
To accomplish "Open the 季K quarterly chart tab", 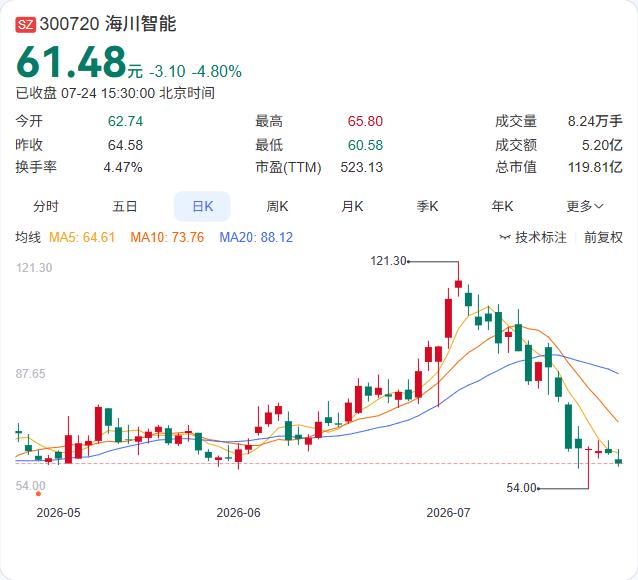I will coord(427,206).
